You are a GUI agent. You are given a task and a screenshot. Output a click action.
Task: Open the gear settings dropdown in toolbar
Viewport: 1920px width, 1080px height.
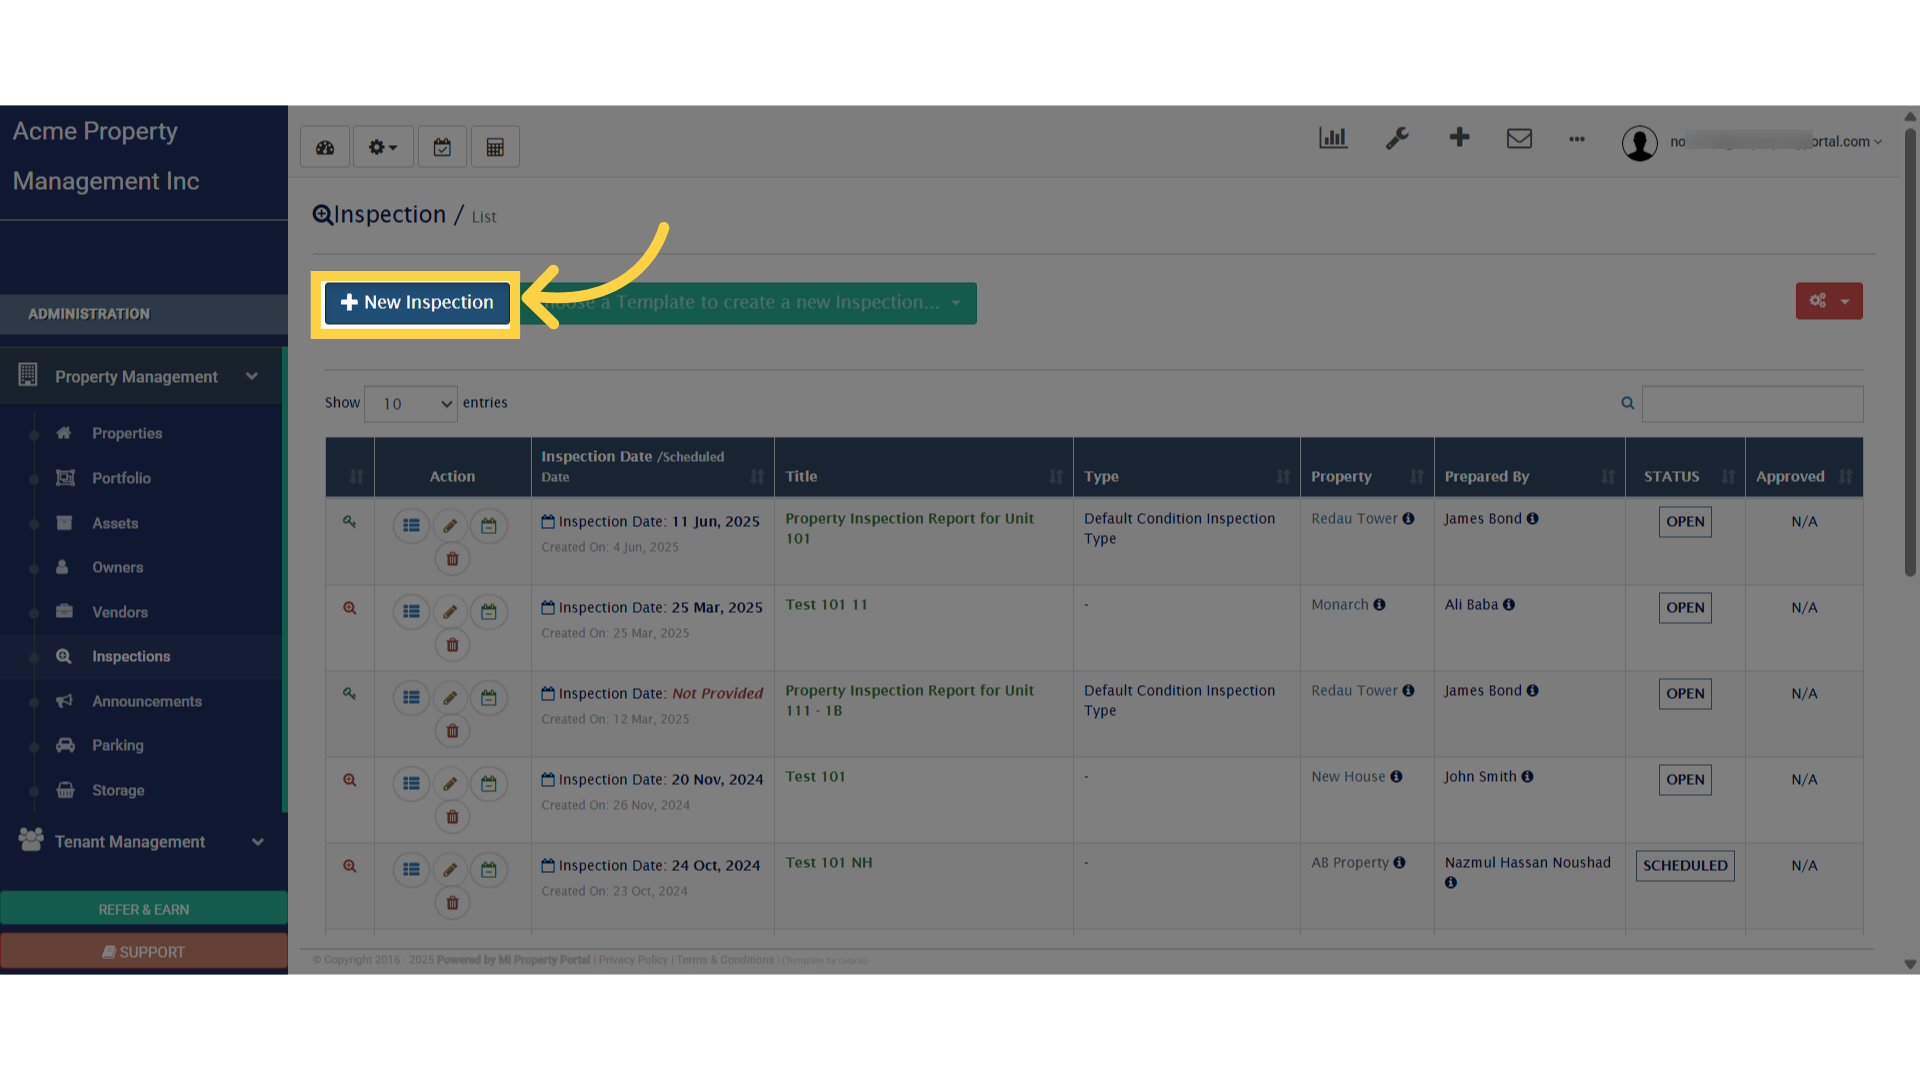click(x=382, y=148)
